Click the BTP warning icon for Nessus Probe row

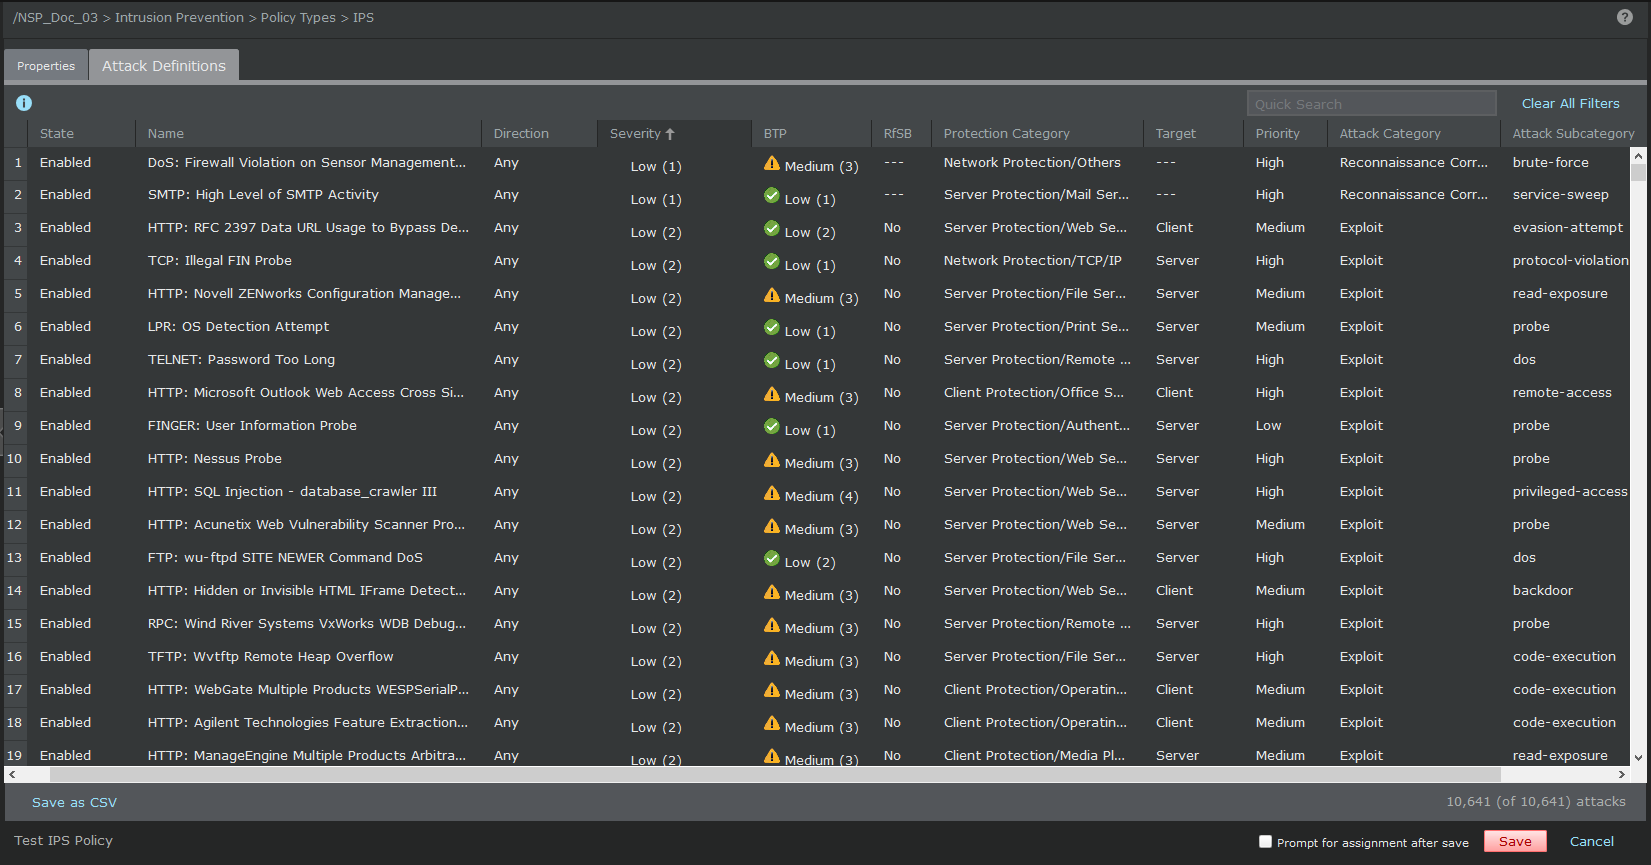coord(772,460)
